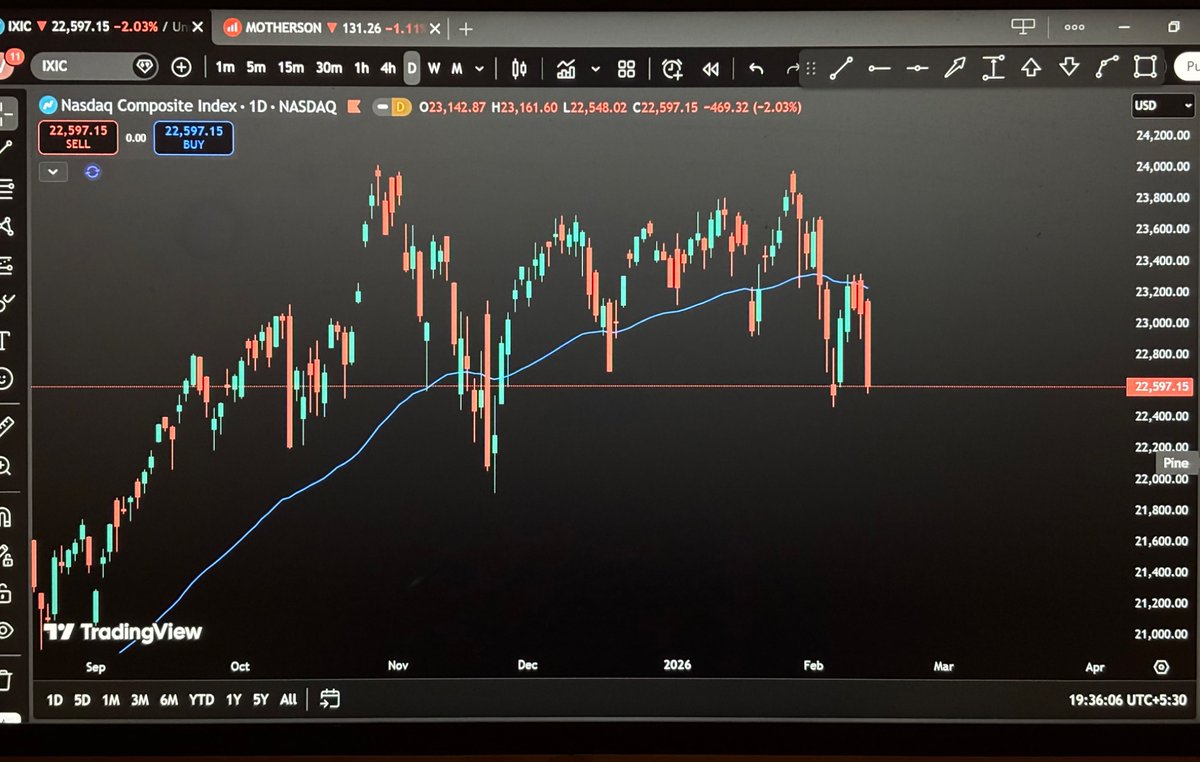This screenshot has width=1200, height=762.
Task: Open the emoji icons tool in sidebar
Action: pos(6,379)
